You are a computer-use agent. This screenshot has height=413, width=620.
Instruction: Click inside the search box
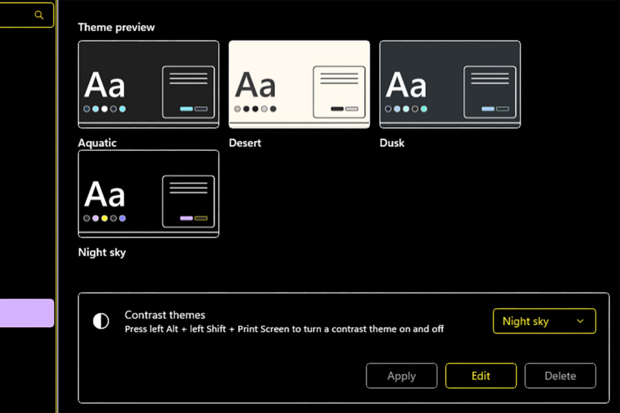(x=18, y=15)
